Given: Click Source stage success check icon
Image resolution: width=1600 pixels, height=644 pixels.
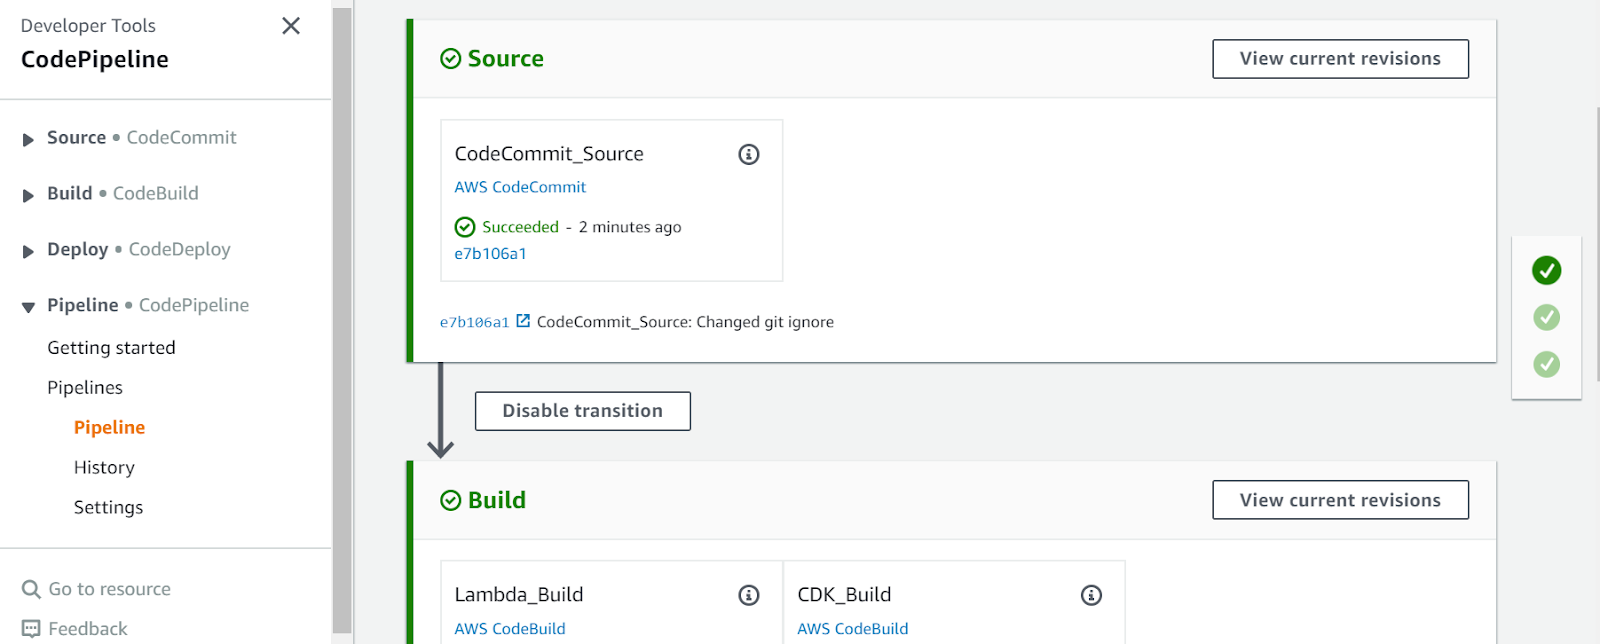Looking at the screenshot, I should coord(451,59).
